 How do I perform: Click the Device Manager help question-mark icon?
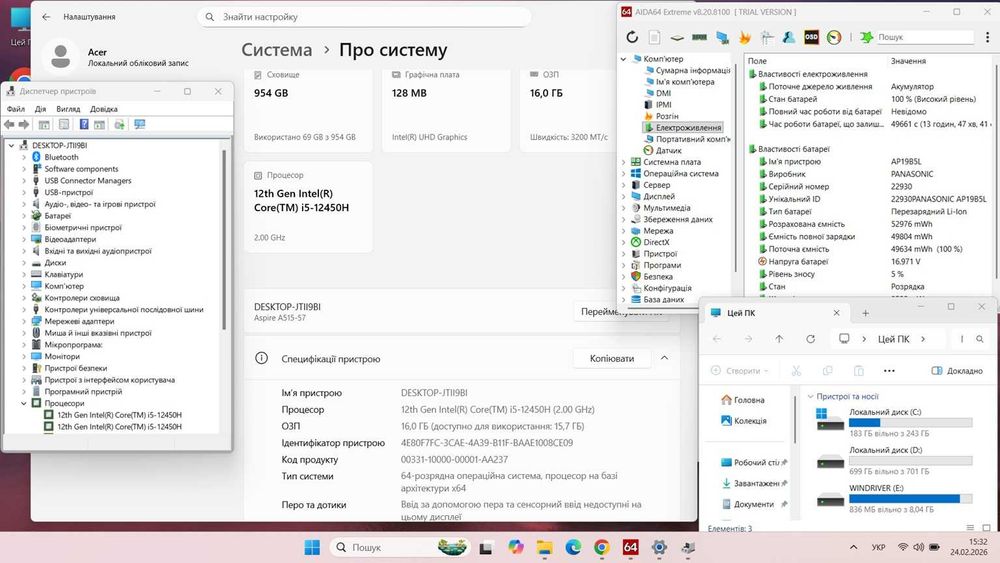[84, 124]
